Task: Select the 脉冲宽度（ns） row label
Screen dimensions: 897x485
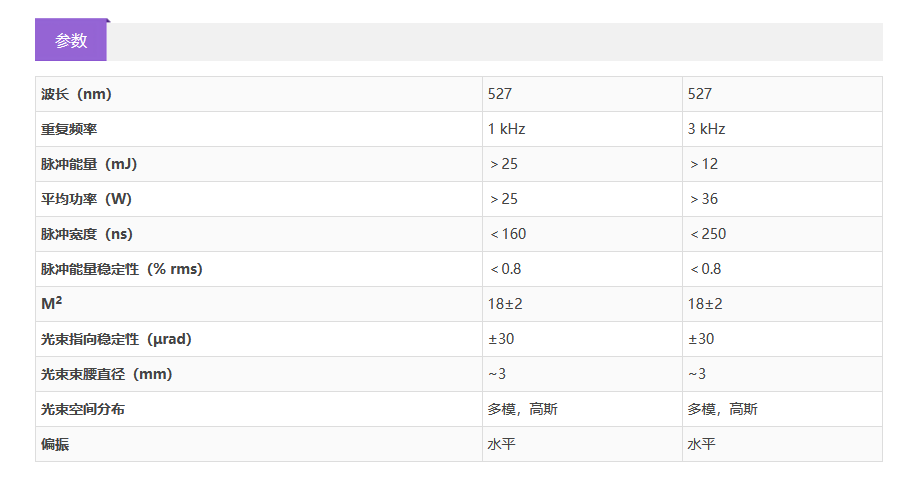Action: (x=87, y=234)
